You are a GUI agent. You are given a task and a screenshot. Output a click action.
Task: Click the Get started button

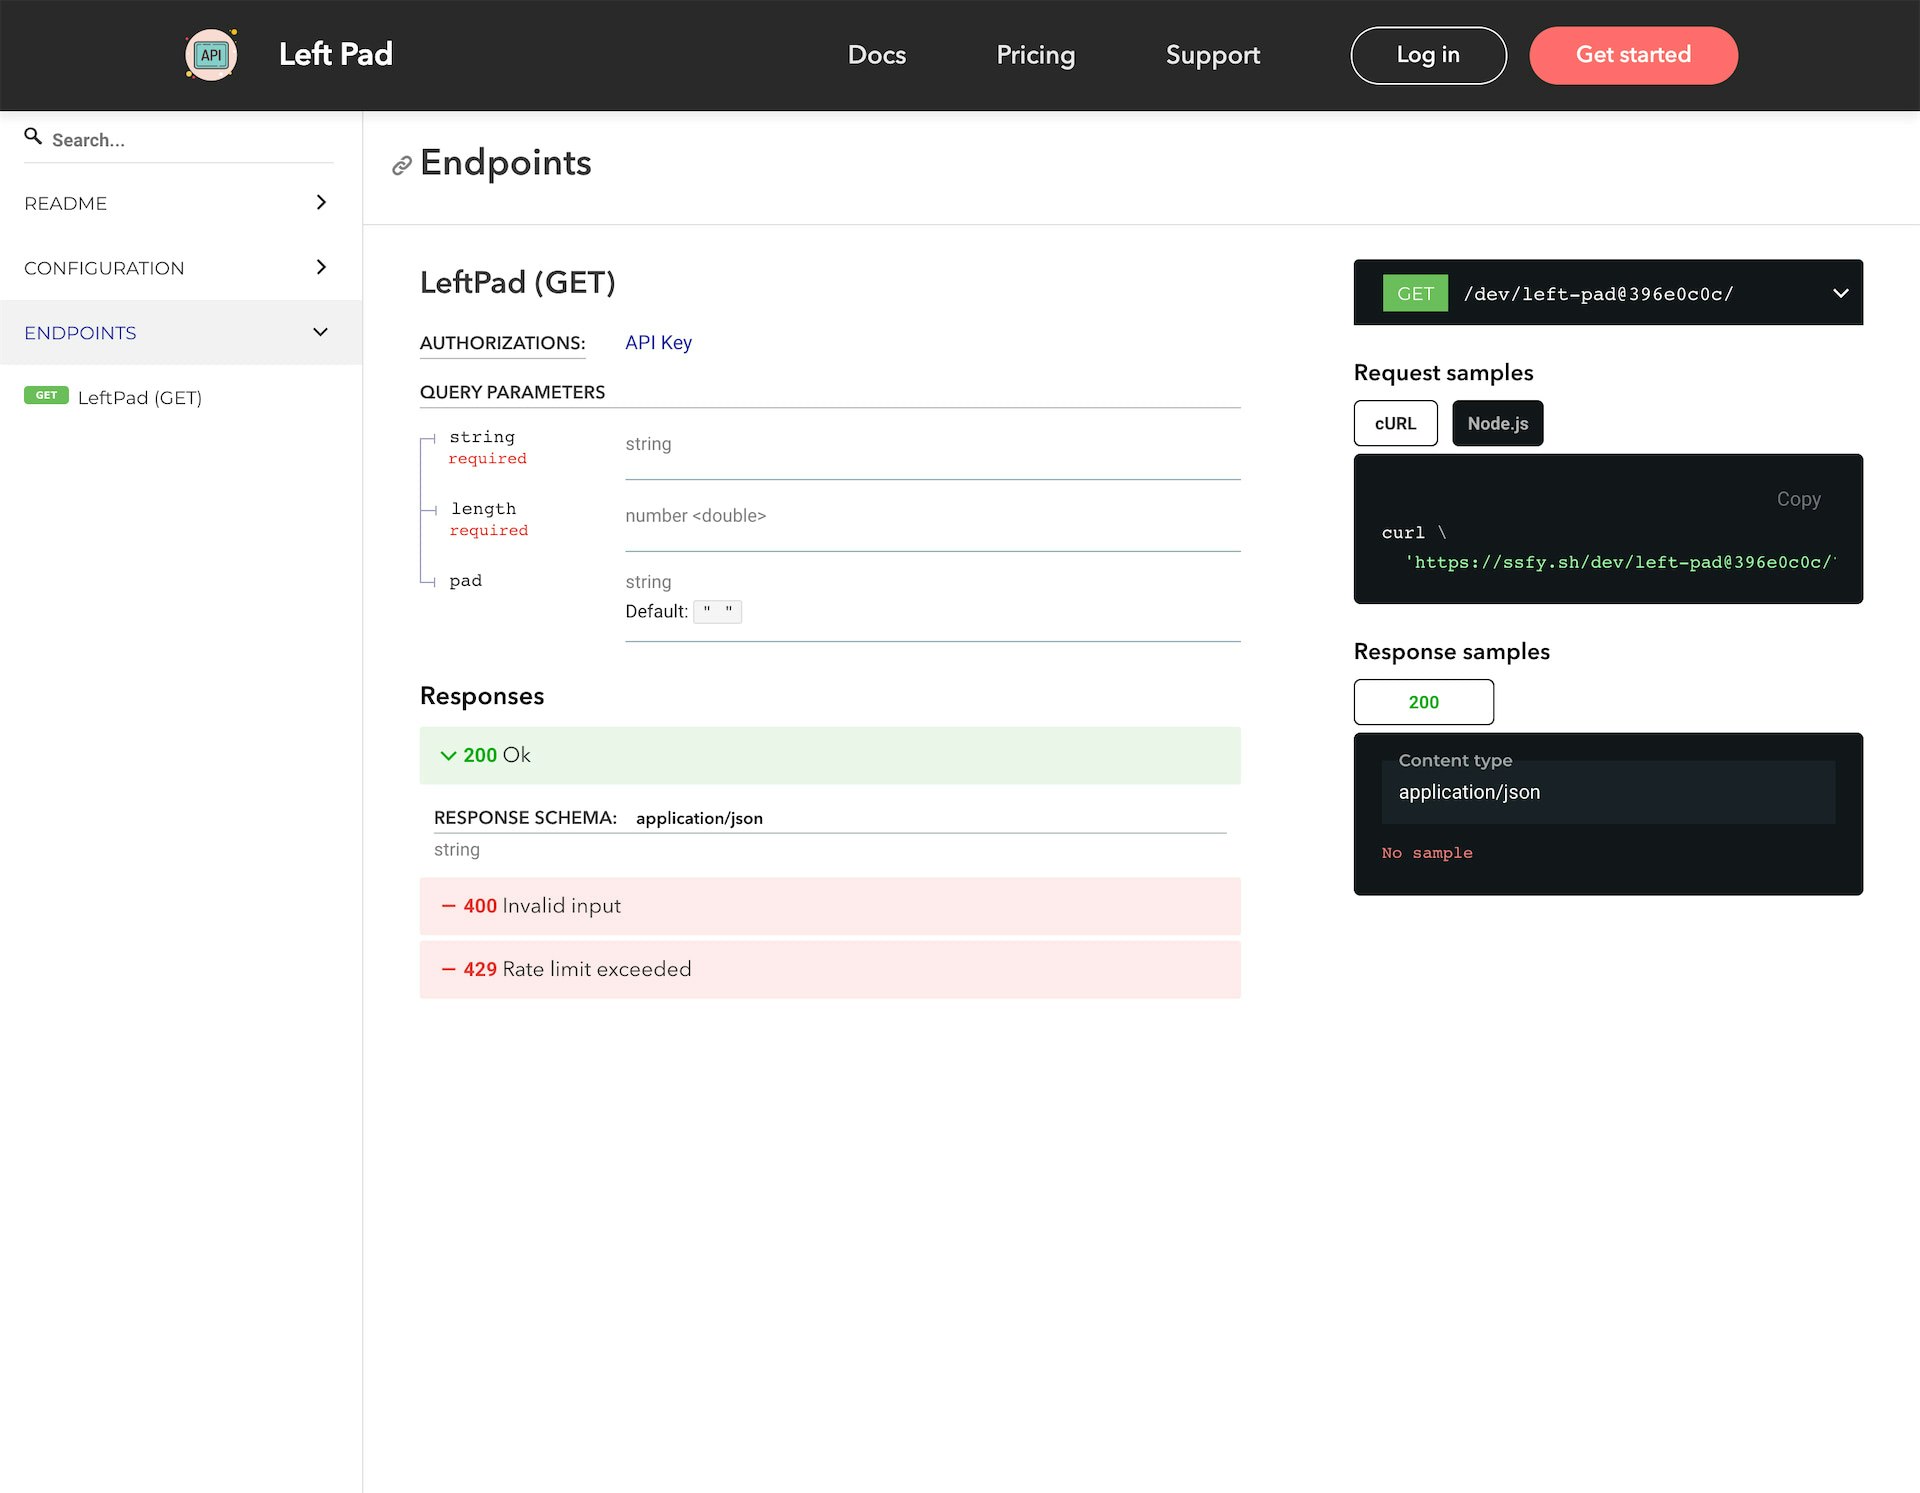pyautogui.click(x=1632, y=55)
